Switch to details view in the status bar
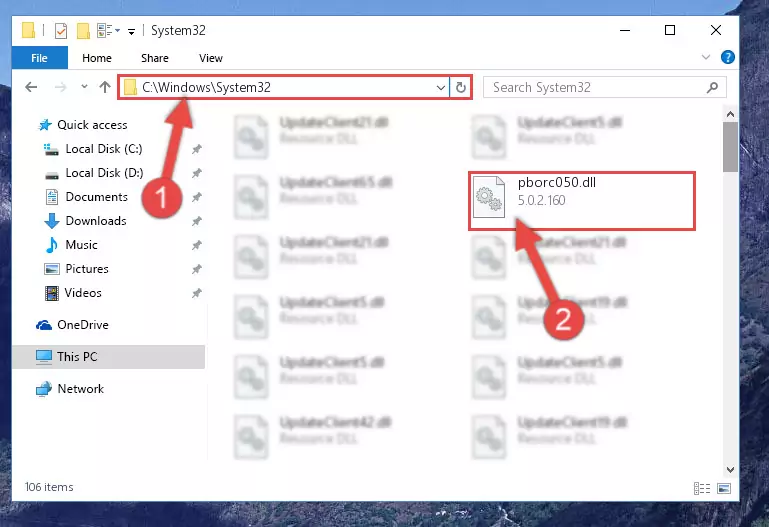The image size is (769, 527). 702,488
